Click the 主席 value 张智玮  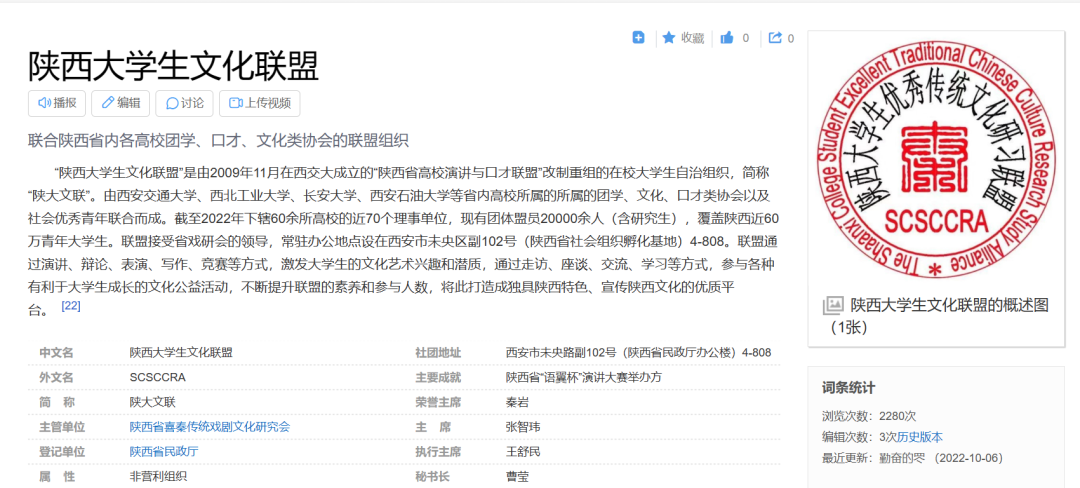click(523, 427)
